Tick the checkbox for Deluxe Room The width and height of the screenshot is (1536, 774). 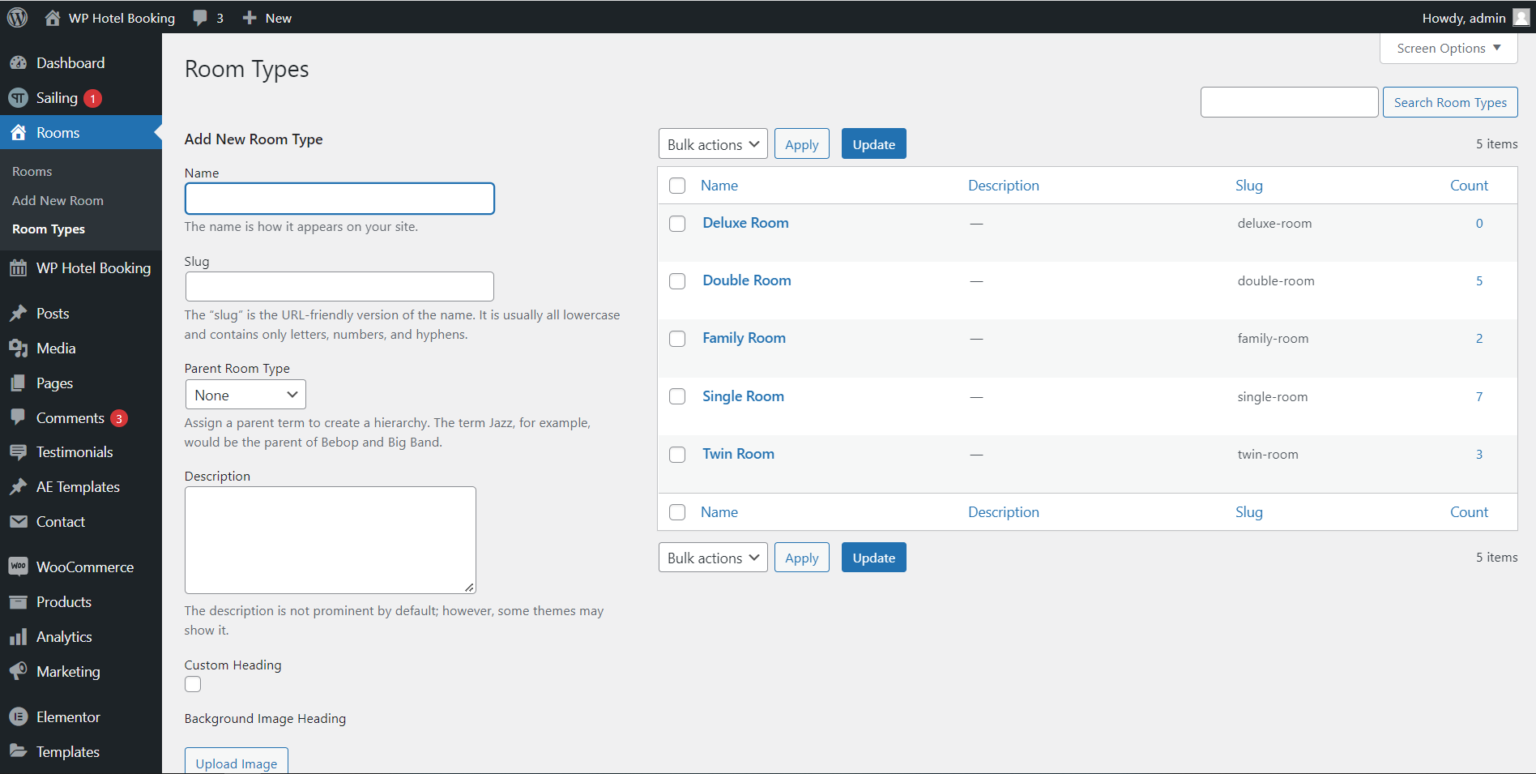677,224
